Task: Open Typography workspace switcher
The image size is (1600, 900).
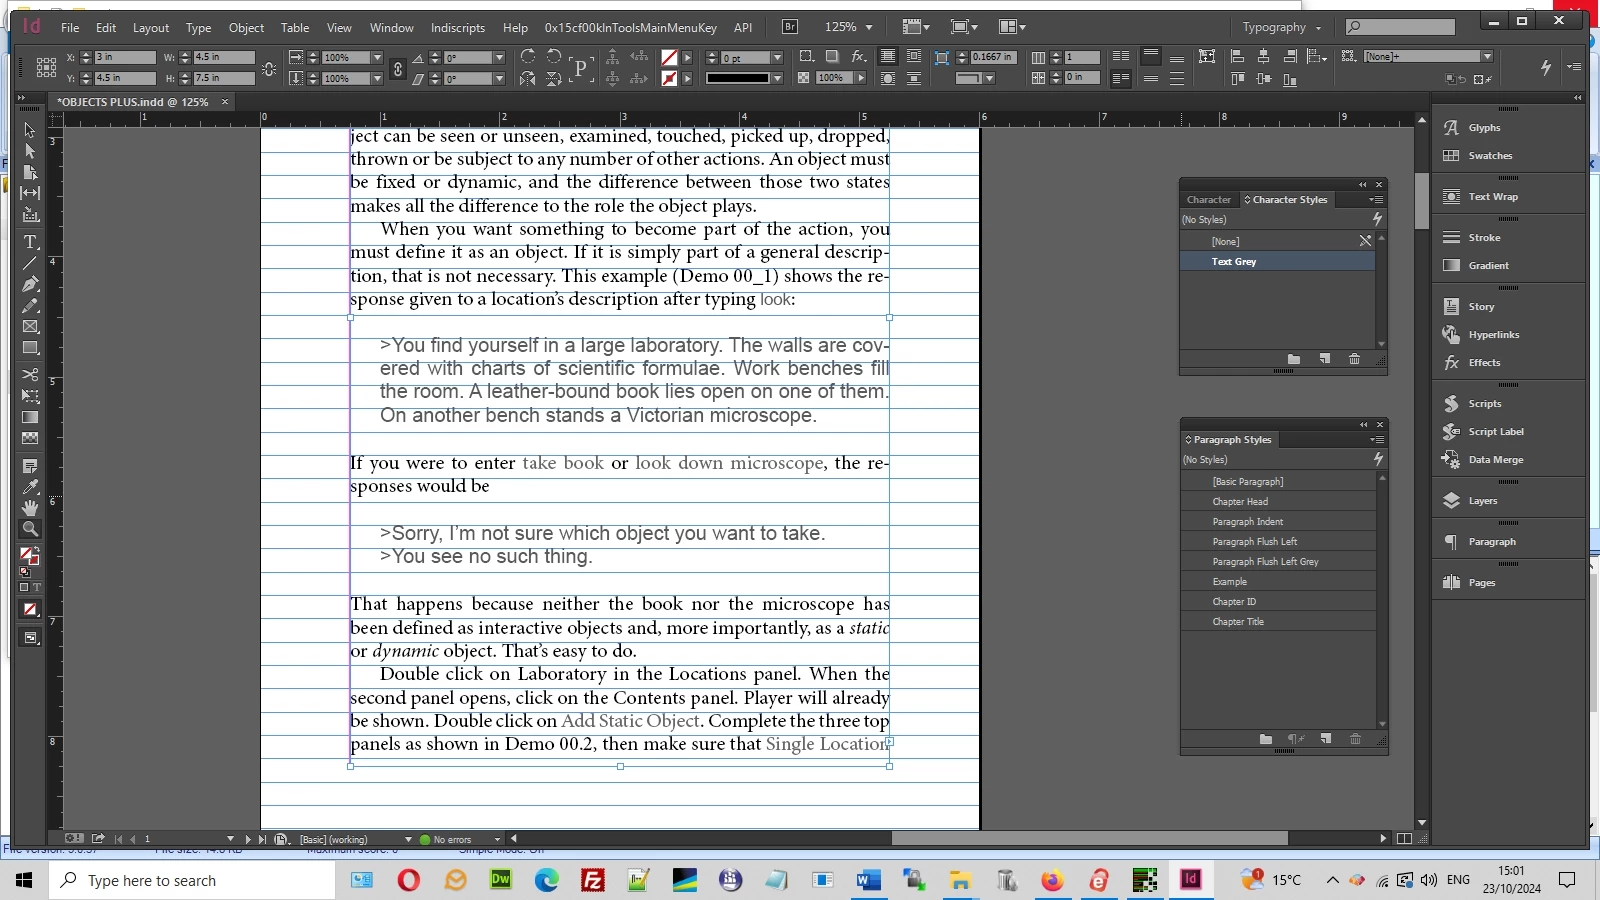Action: (x=1282, y=27)
